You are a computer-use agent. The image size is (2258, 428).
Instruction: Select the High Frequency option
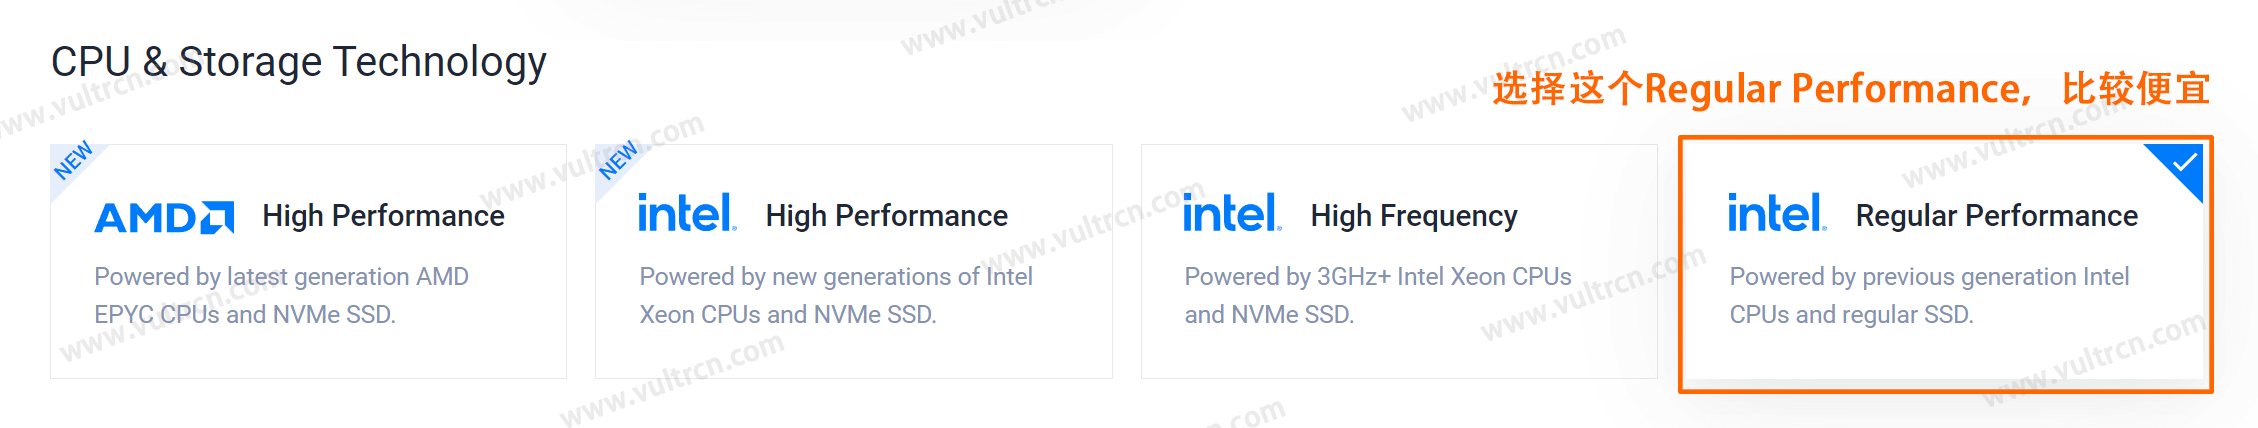tap(1399, 261)
